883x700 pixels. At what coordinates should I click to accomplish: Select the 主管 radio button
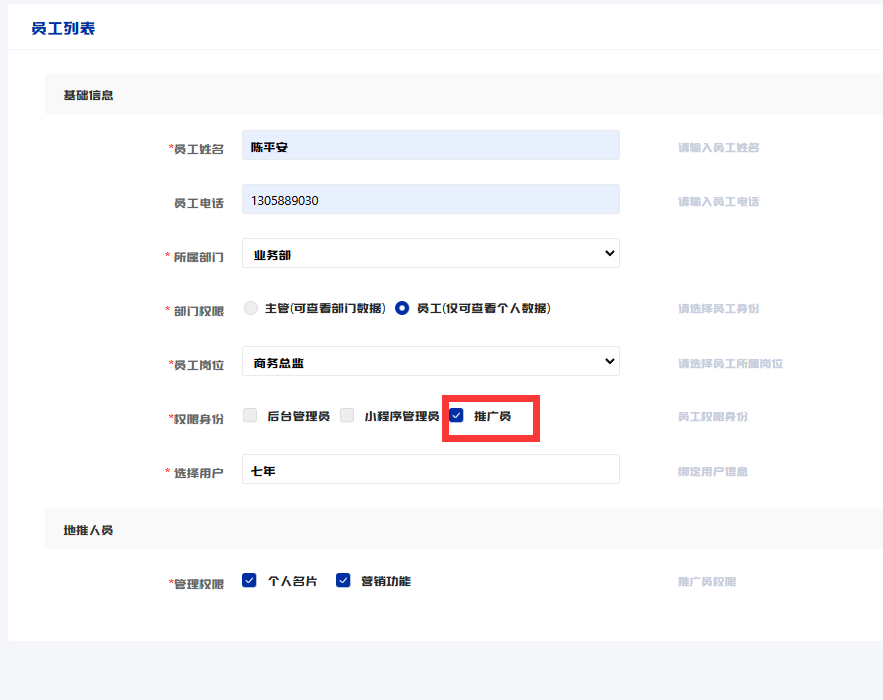tap(251, 308)
